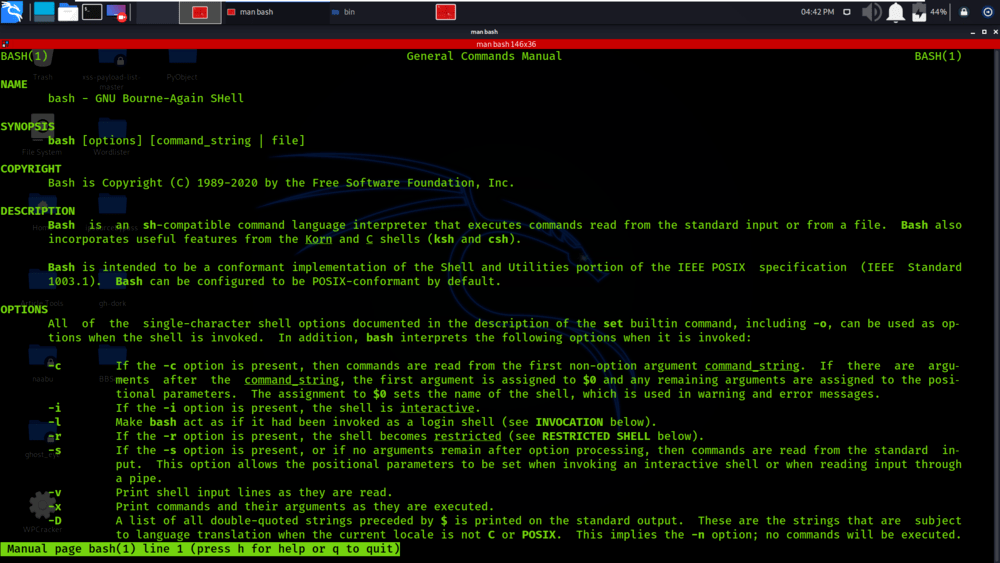Click the 'SYNOPSIS' section heading
Viewport: 1000px width, 563px height.
pos(27,126)
